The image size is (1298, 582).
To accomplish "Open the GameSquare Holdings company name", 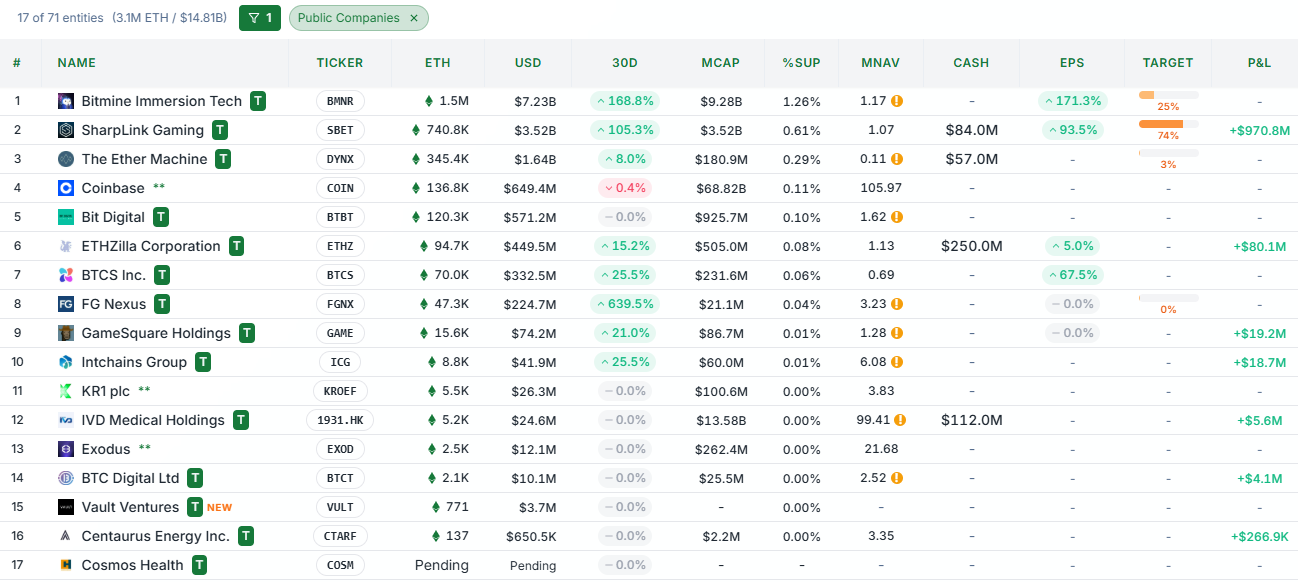I will pyautogui.click(x=156, y=333).
